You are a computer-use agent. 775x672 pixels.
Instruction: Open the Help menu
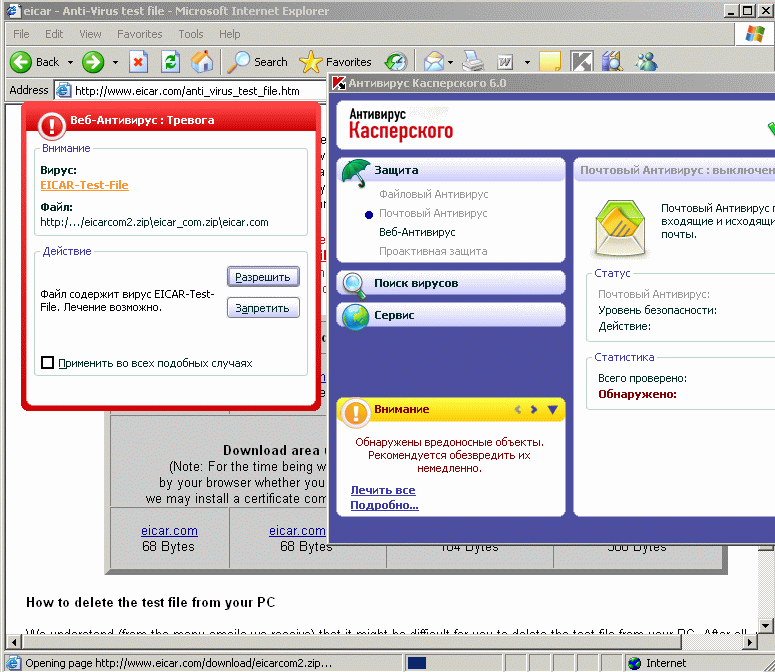click(x=230, y=34)
